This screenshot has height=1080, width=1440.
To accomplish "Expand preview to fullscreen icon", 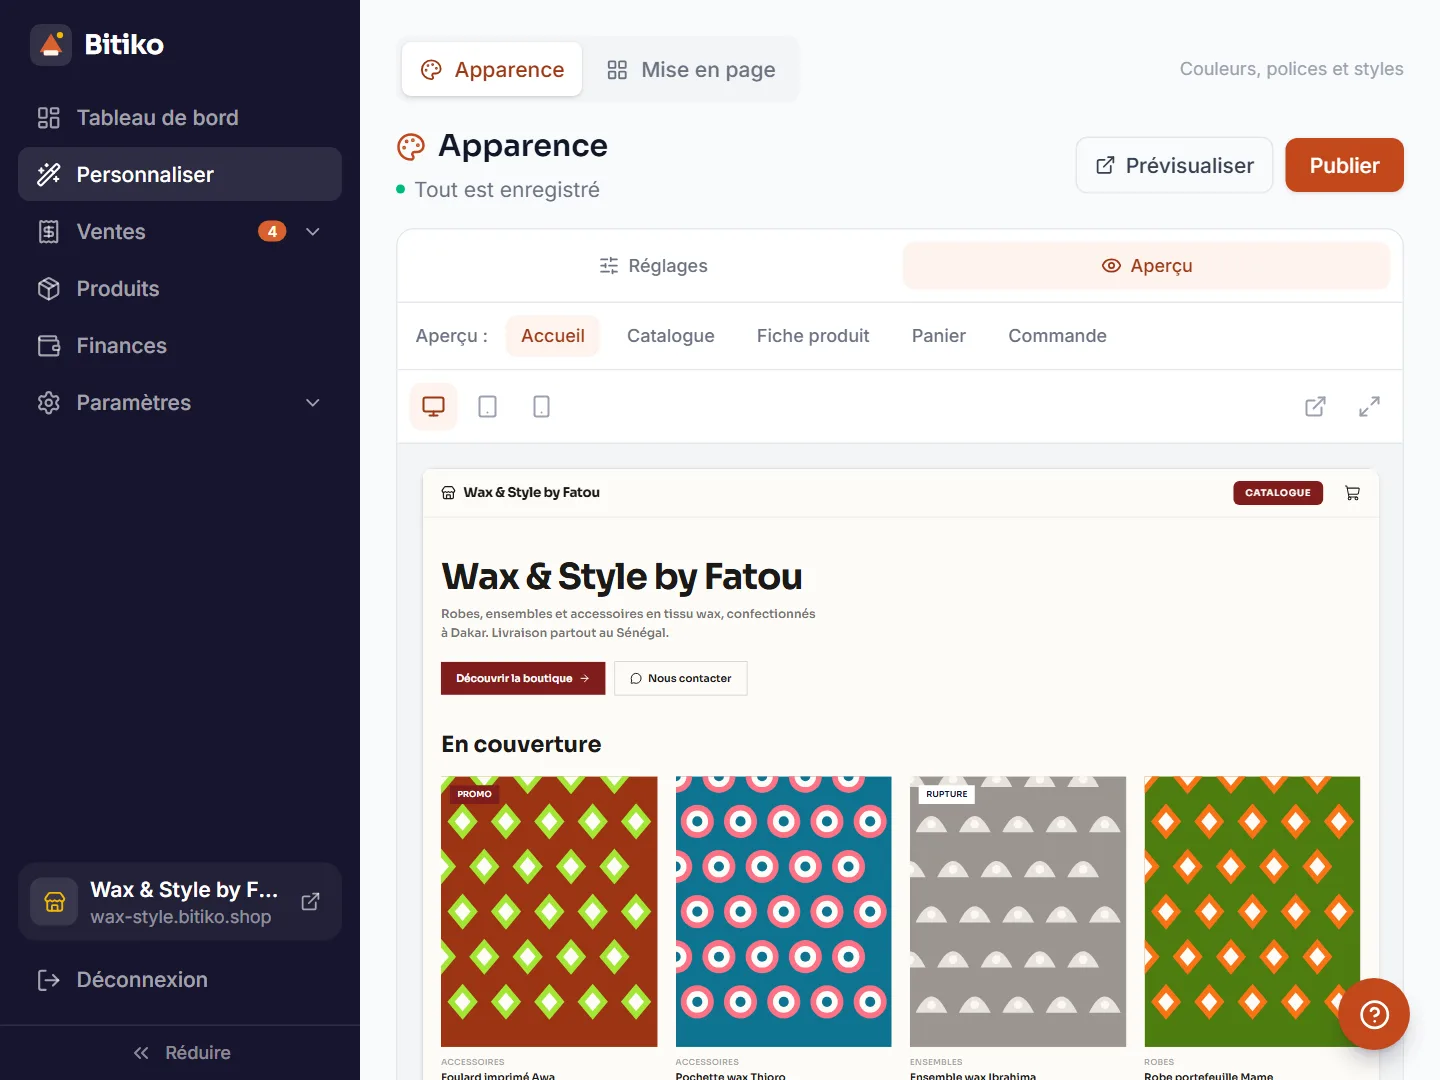I will coord(1370,407).
